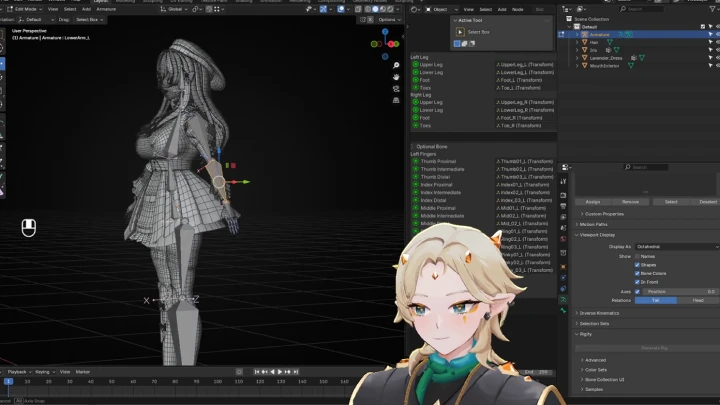Open the Add menu in 3D viewport header
This screenshot has width=720, height=405.
pyautogui.click(x=86, y=9)
